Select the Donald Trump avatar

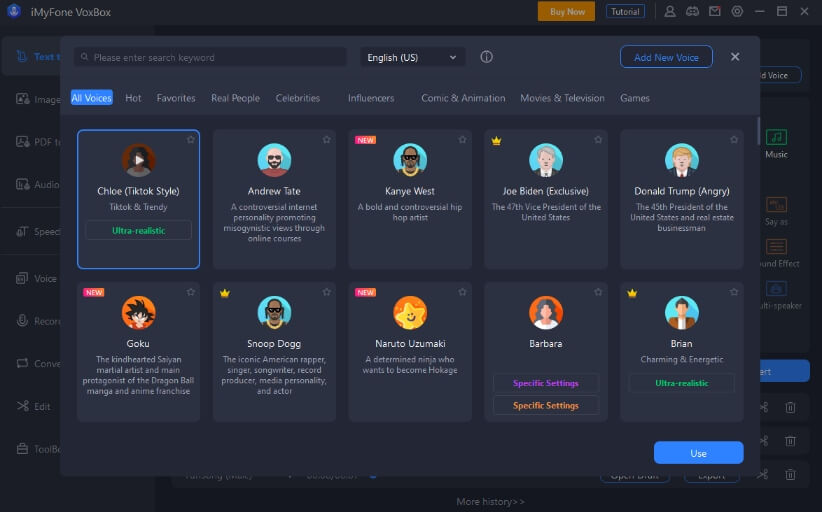(x=682, y=160)
